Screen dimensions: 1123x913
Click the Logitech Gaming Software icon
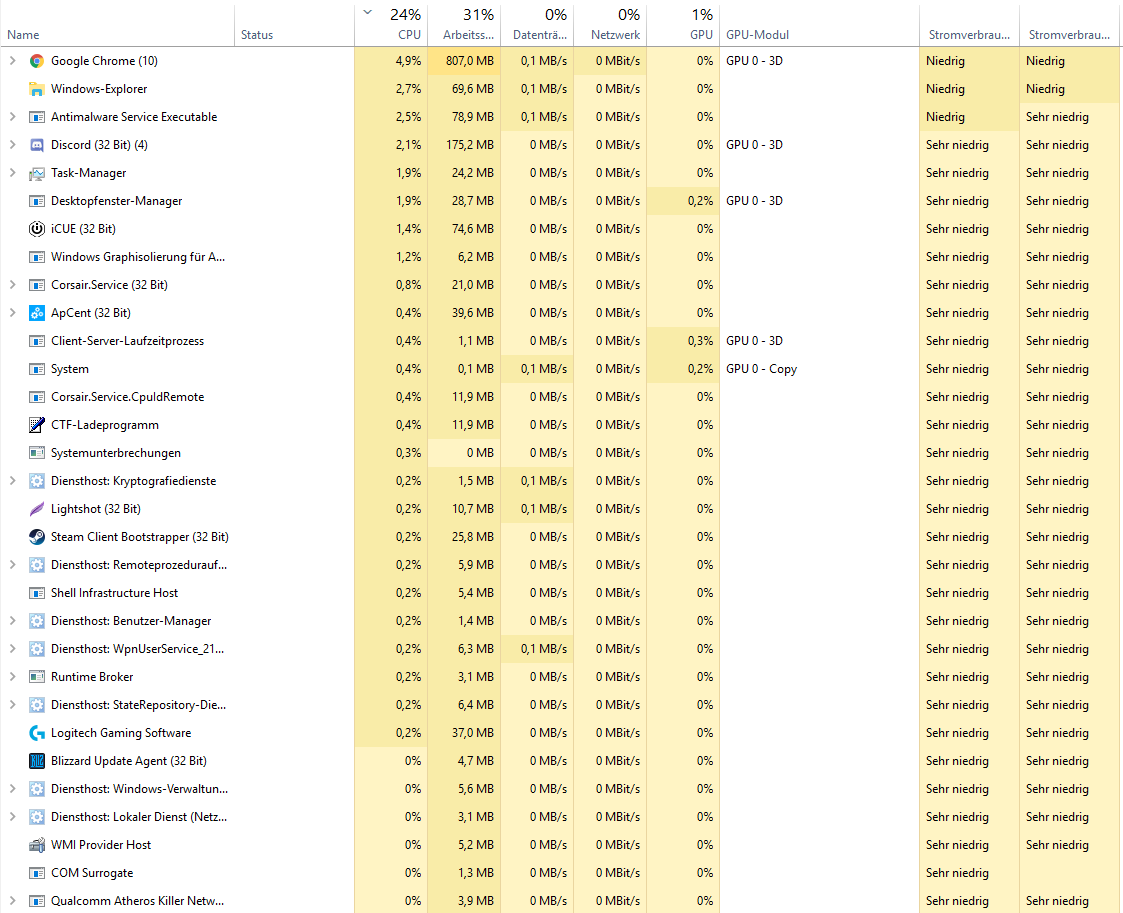(x=37, y=733)
